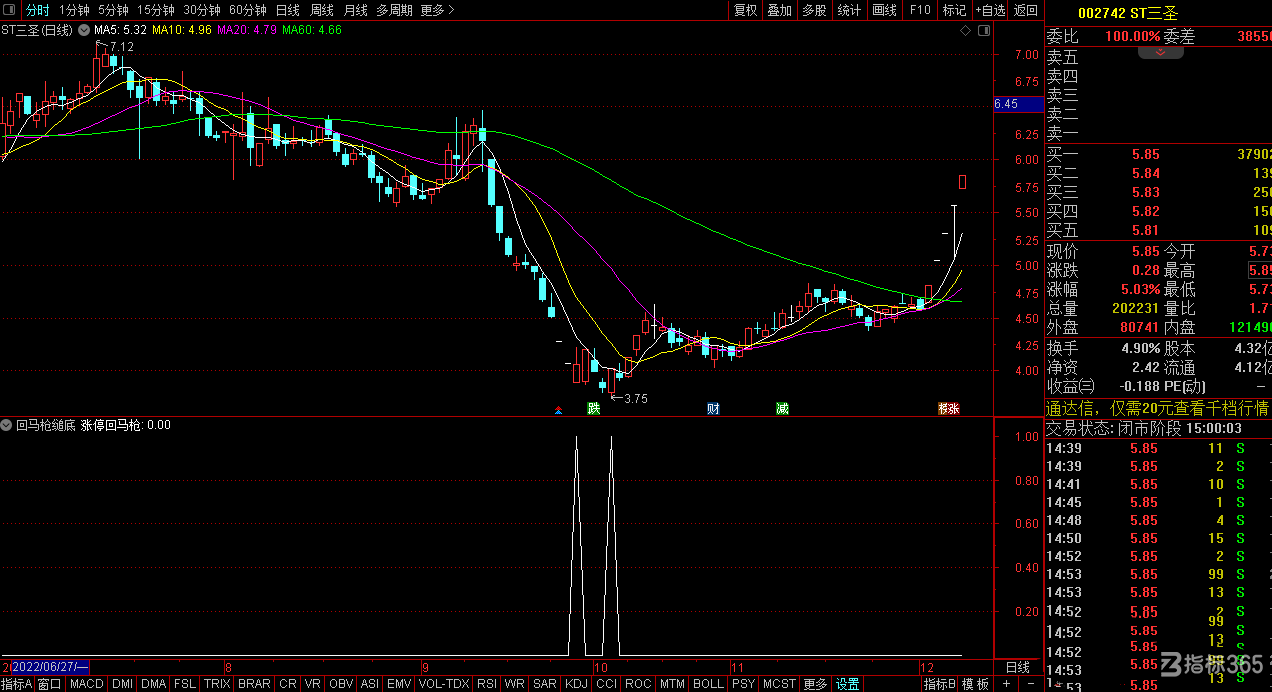
Task: Expand the 更多 periods menu at top
Action: pos(437,10)
